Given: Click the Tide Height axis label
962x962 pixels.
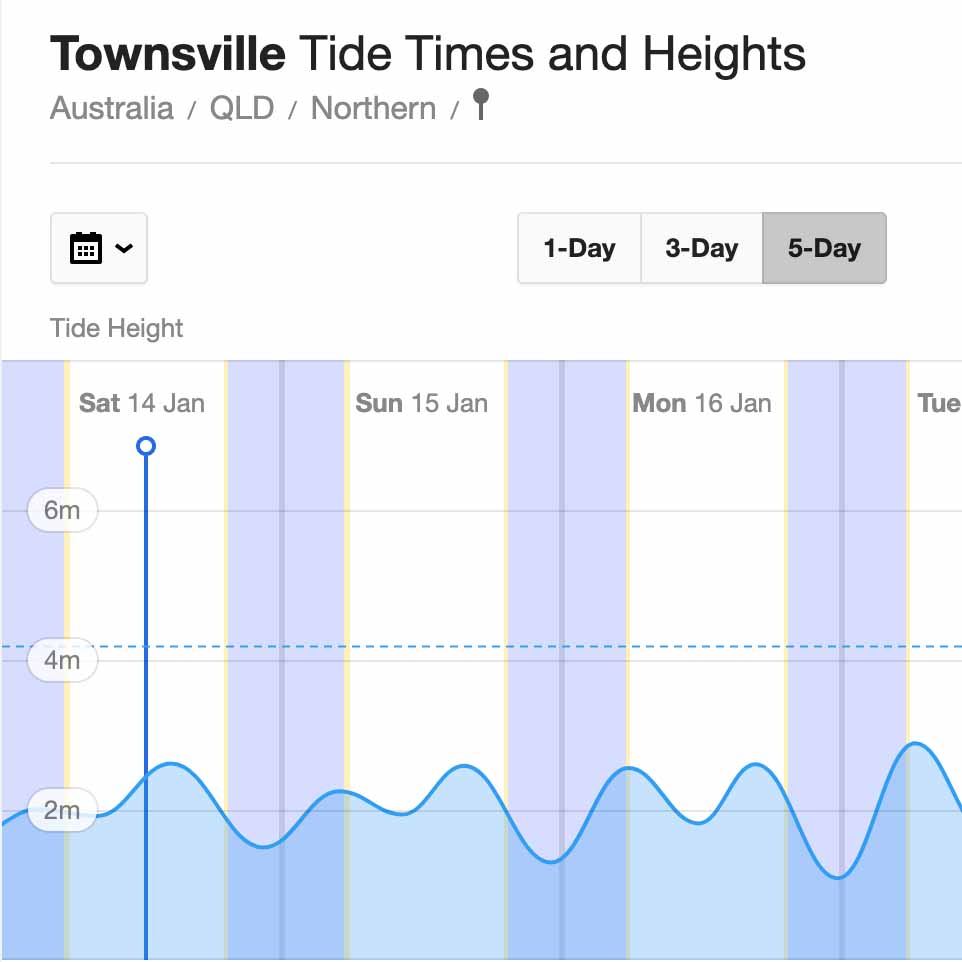Looking at the screenshot, I should [x=117, y=328].
